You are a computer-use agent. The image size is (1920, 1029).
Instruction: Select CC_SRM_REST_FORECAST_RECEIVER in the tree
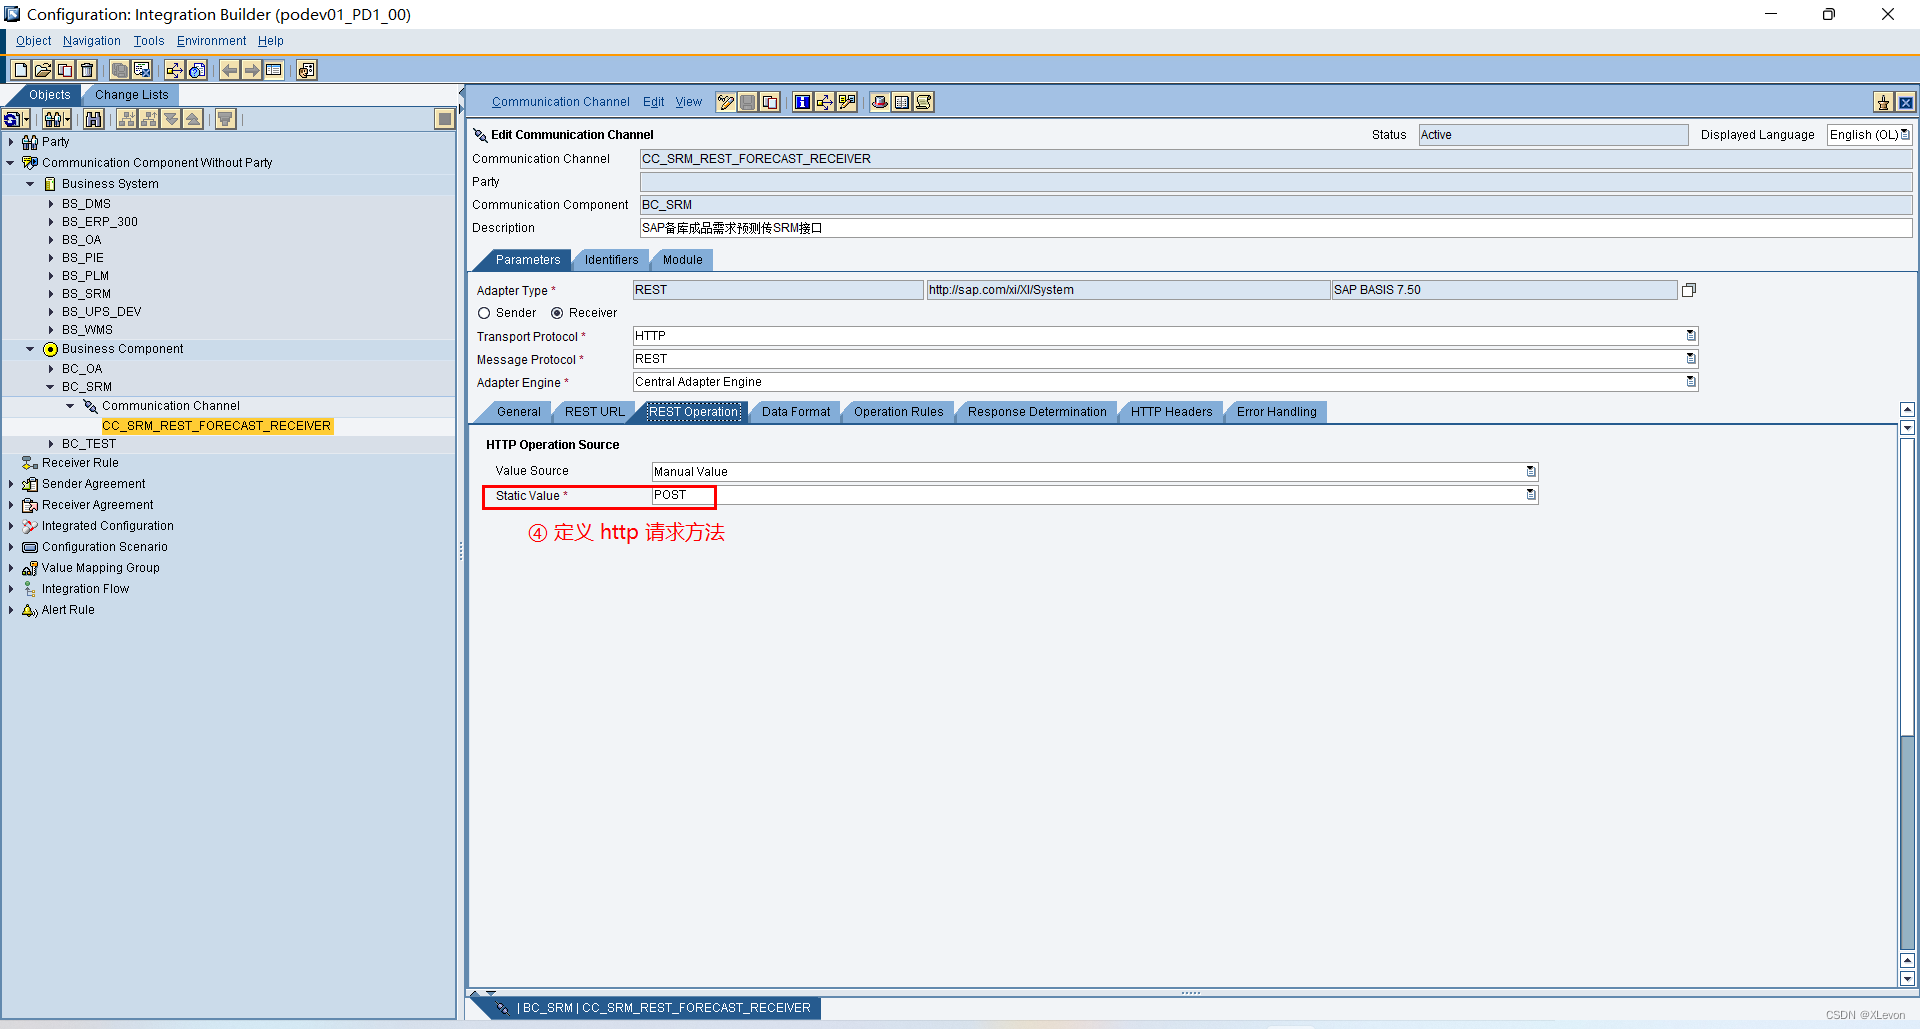216,426
